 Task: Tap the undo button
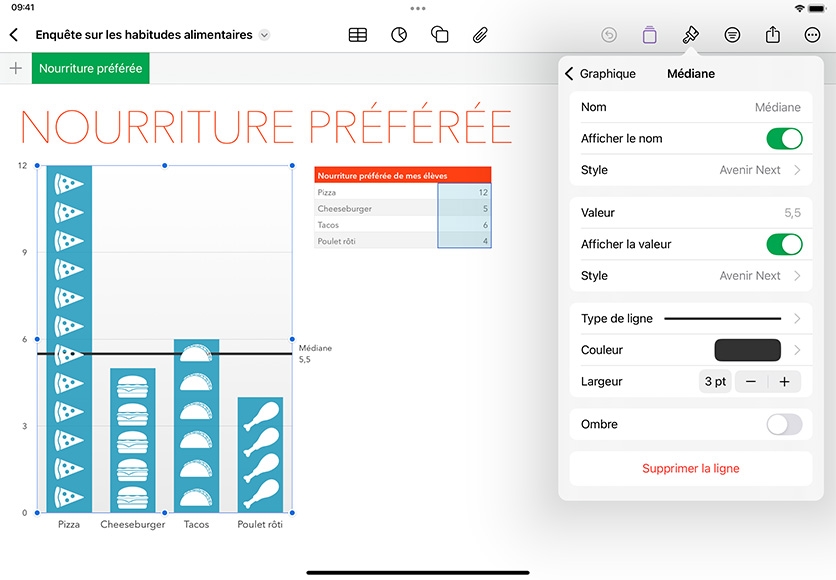(x=609, y=35)
